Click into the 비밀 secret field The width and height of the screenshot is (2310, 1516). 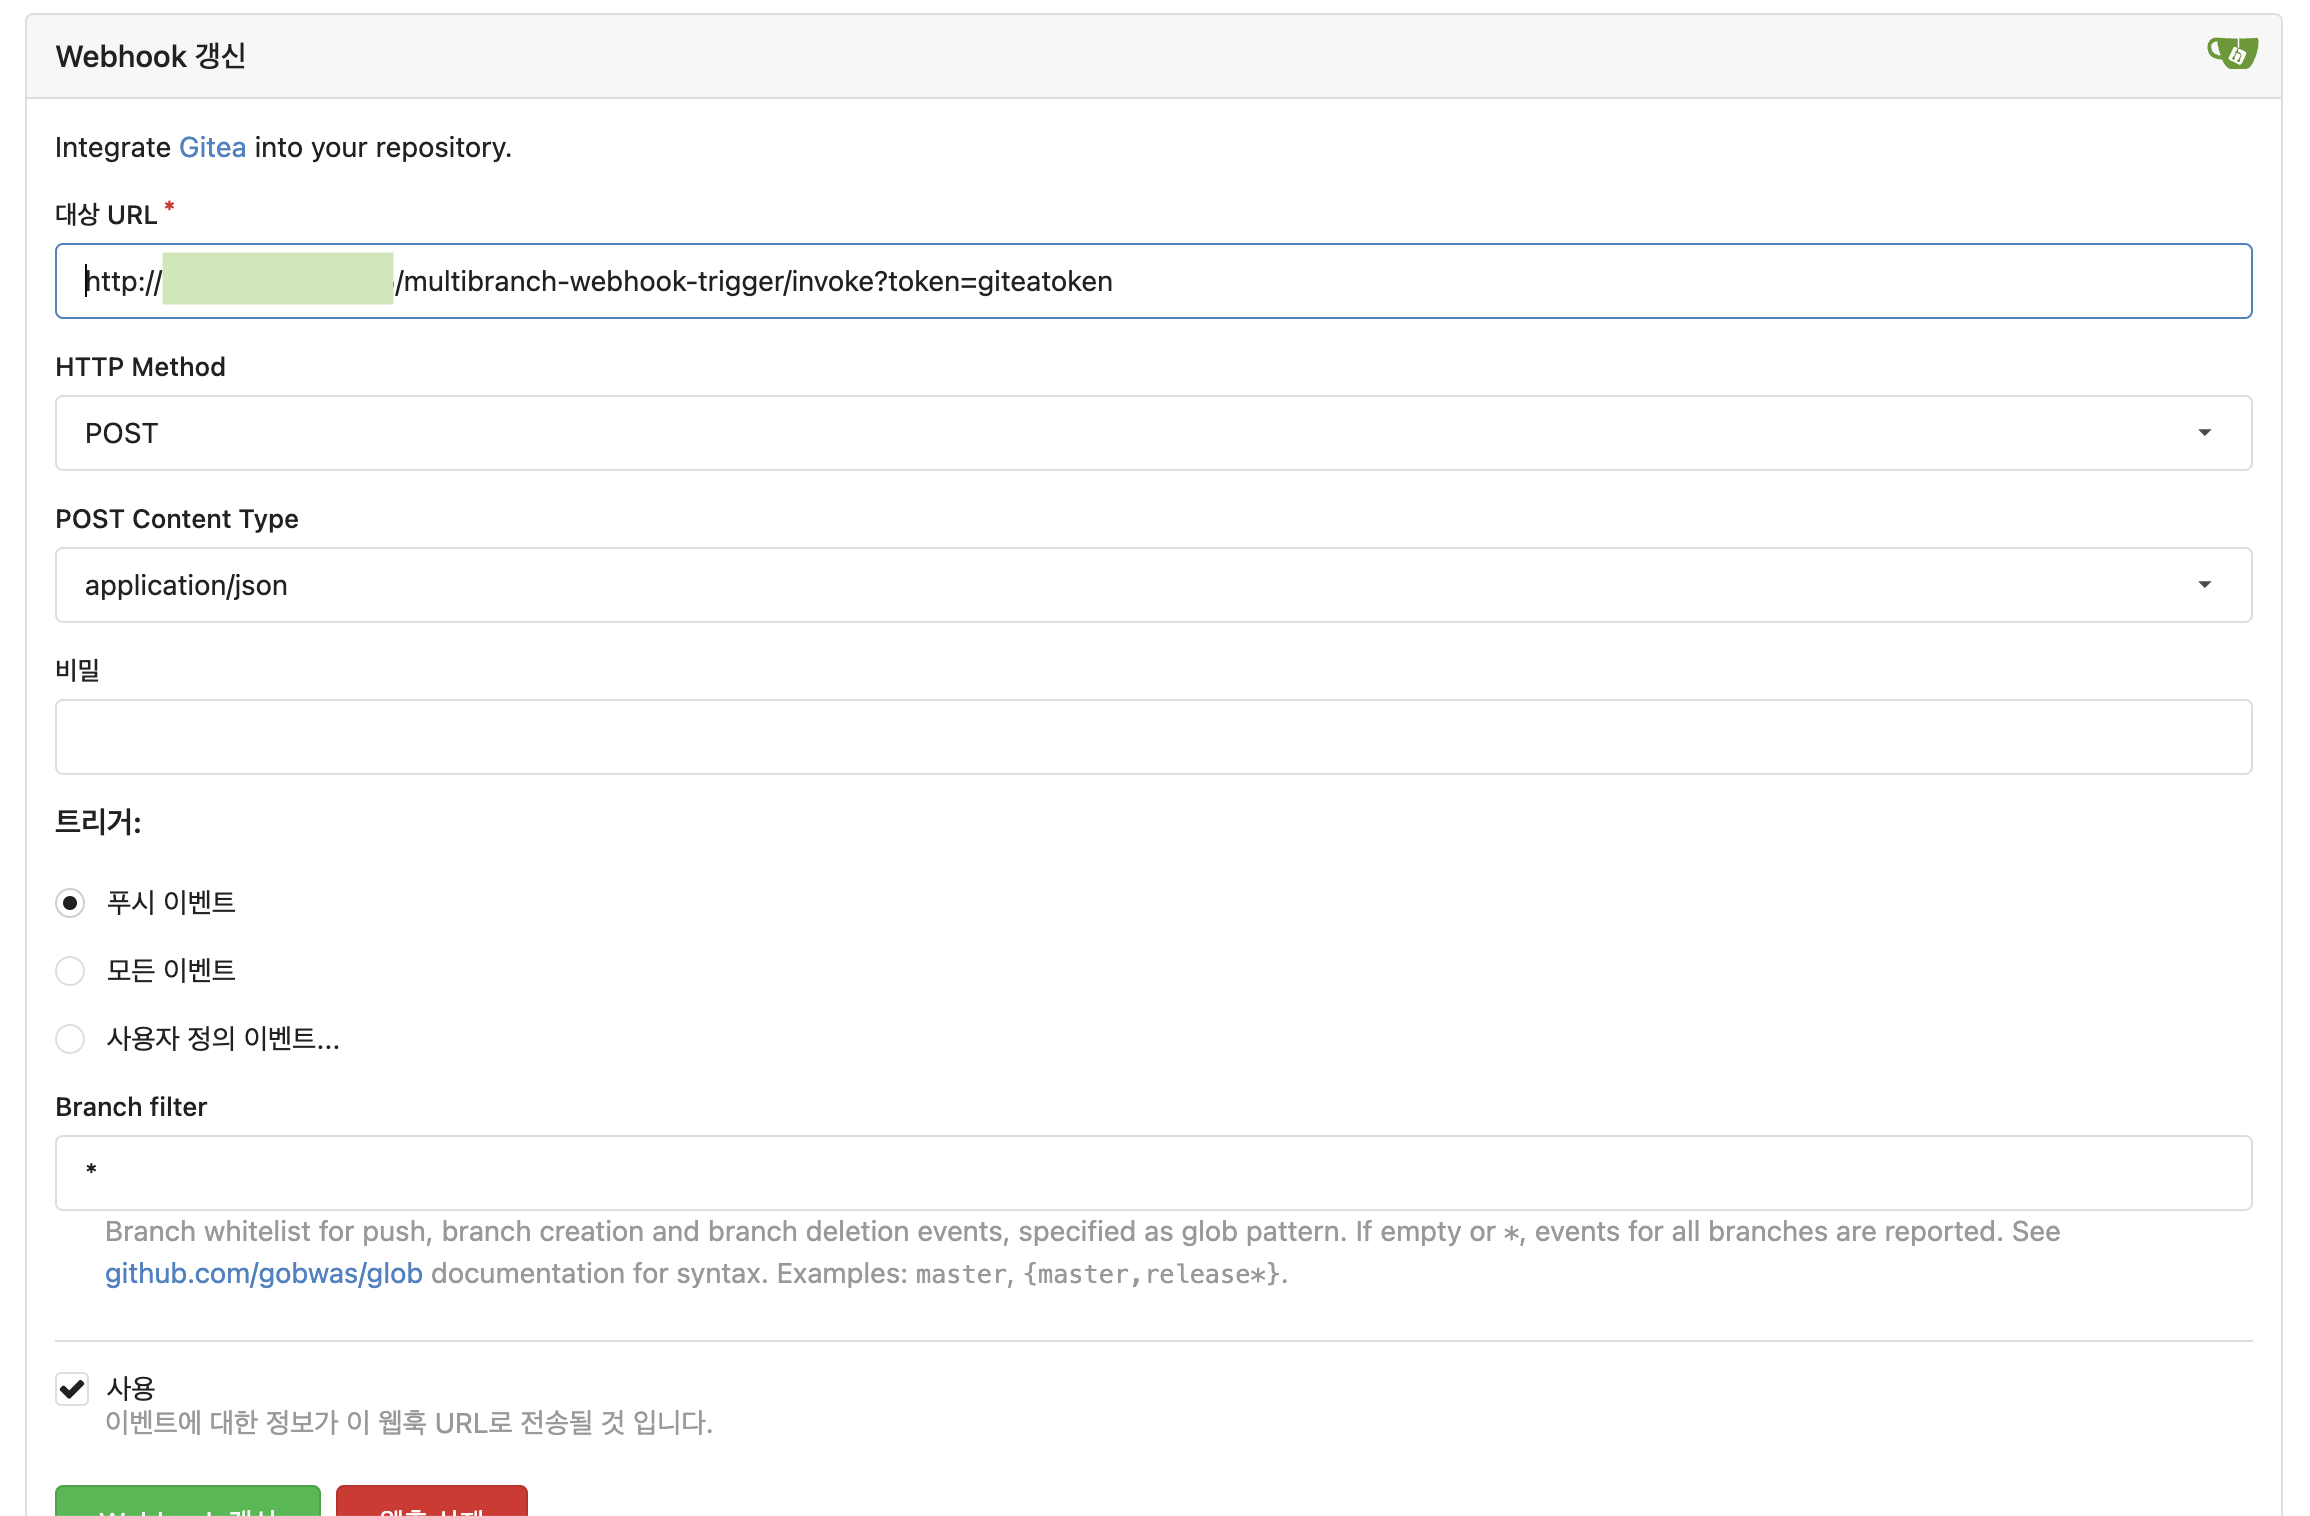(1152, 737)
